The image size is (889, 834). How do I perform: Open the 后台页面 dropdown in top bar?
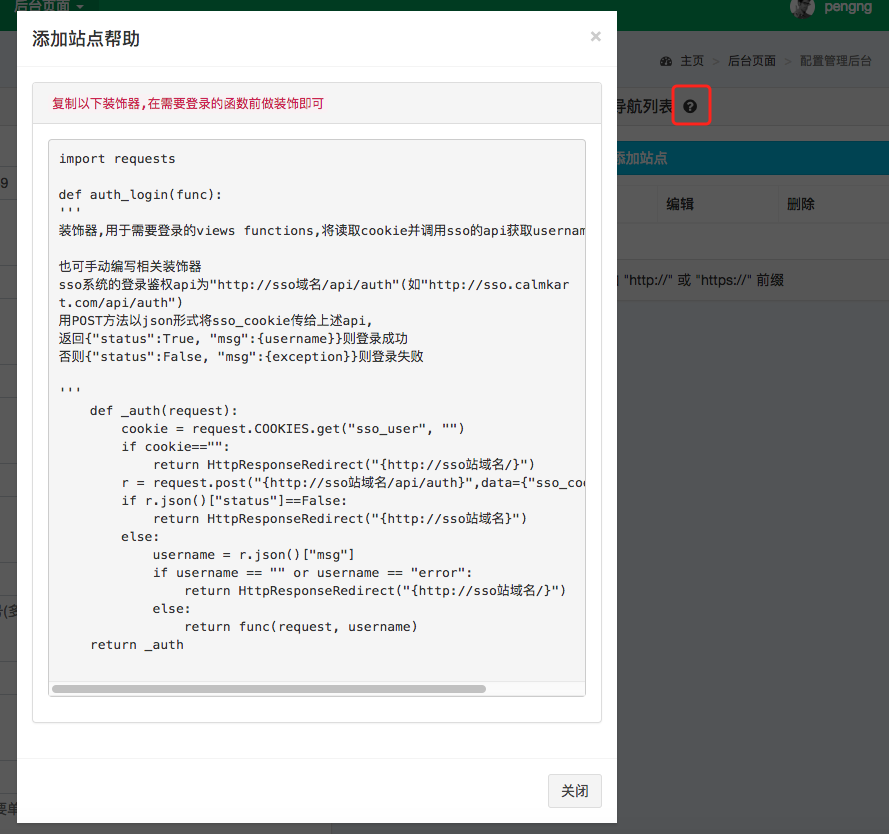48,6
